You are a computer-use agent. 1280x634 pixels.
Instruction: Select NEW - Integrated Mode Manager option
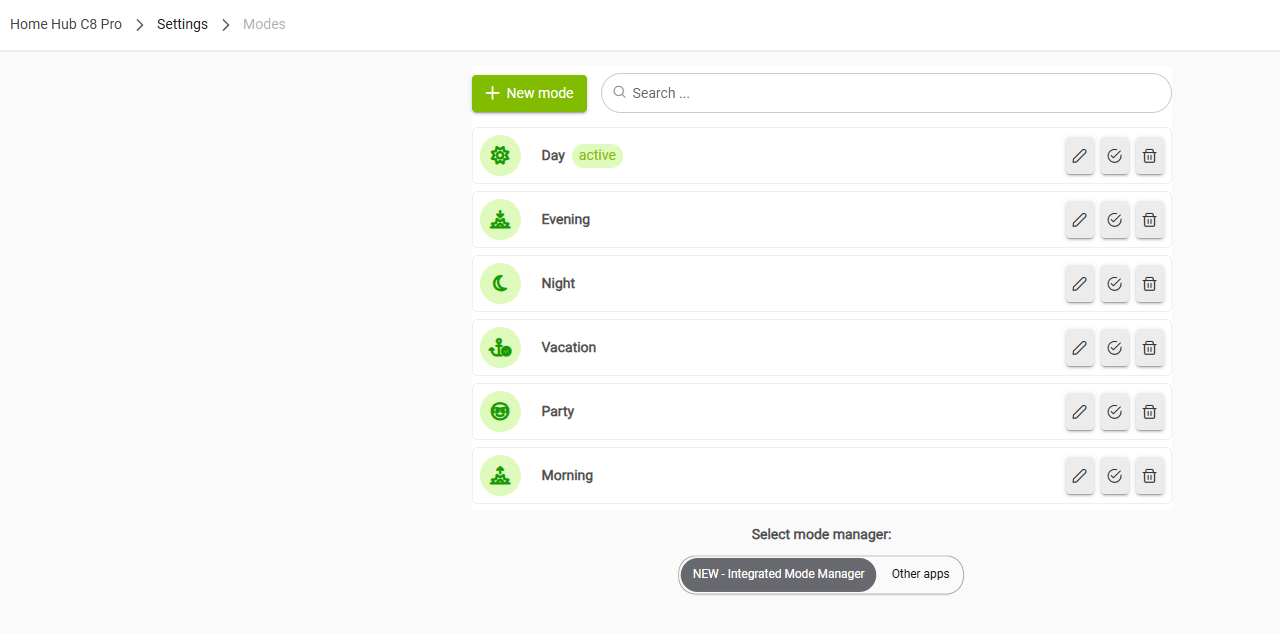tap(778, 575)
